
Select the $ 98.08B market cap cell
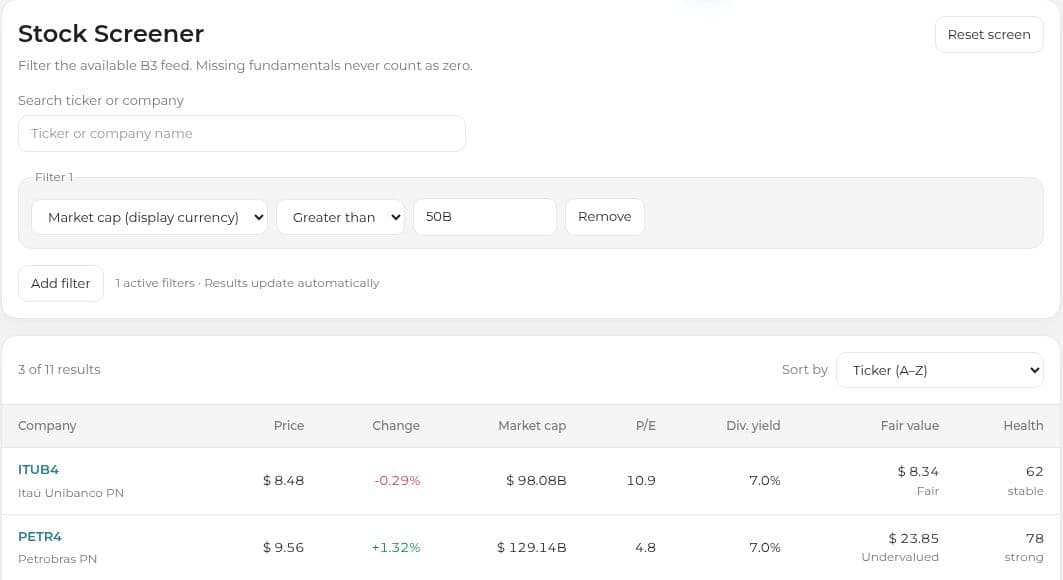point(536,480)
